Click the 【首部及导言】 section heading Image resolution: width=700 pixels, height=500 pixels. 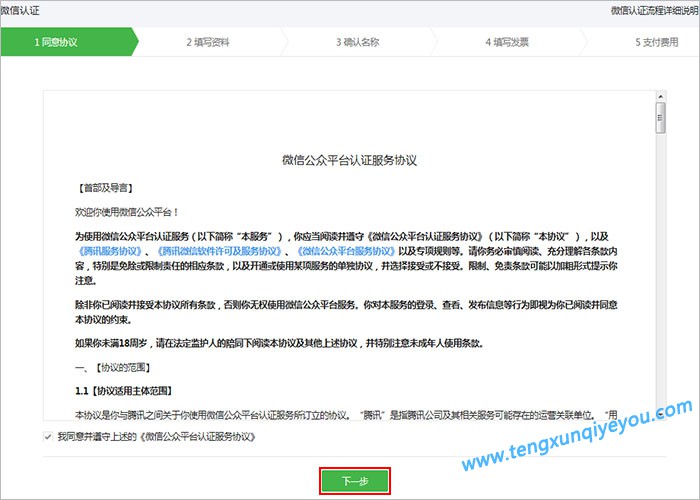(104, 188)
